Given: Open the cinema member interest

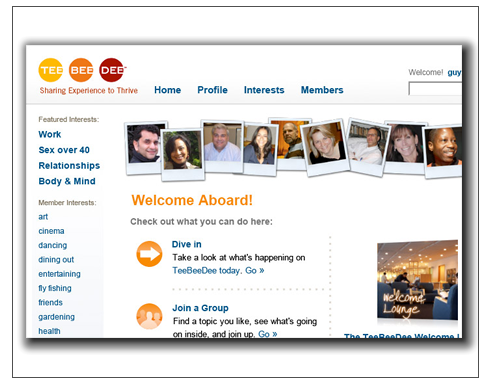Looking at the screenshot, I should (51, 231).
